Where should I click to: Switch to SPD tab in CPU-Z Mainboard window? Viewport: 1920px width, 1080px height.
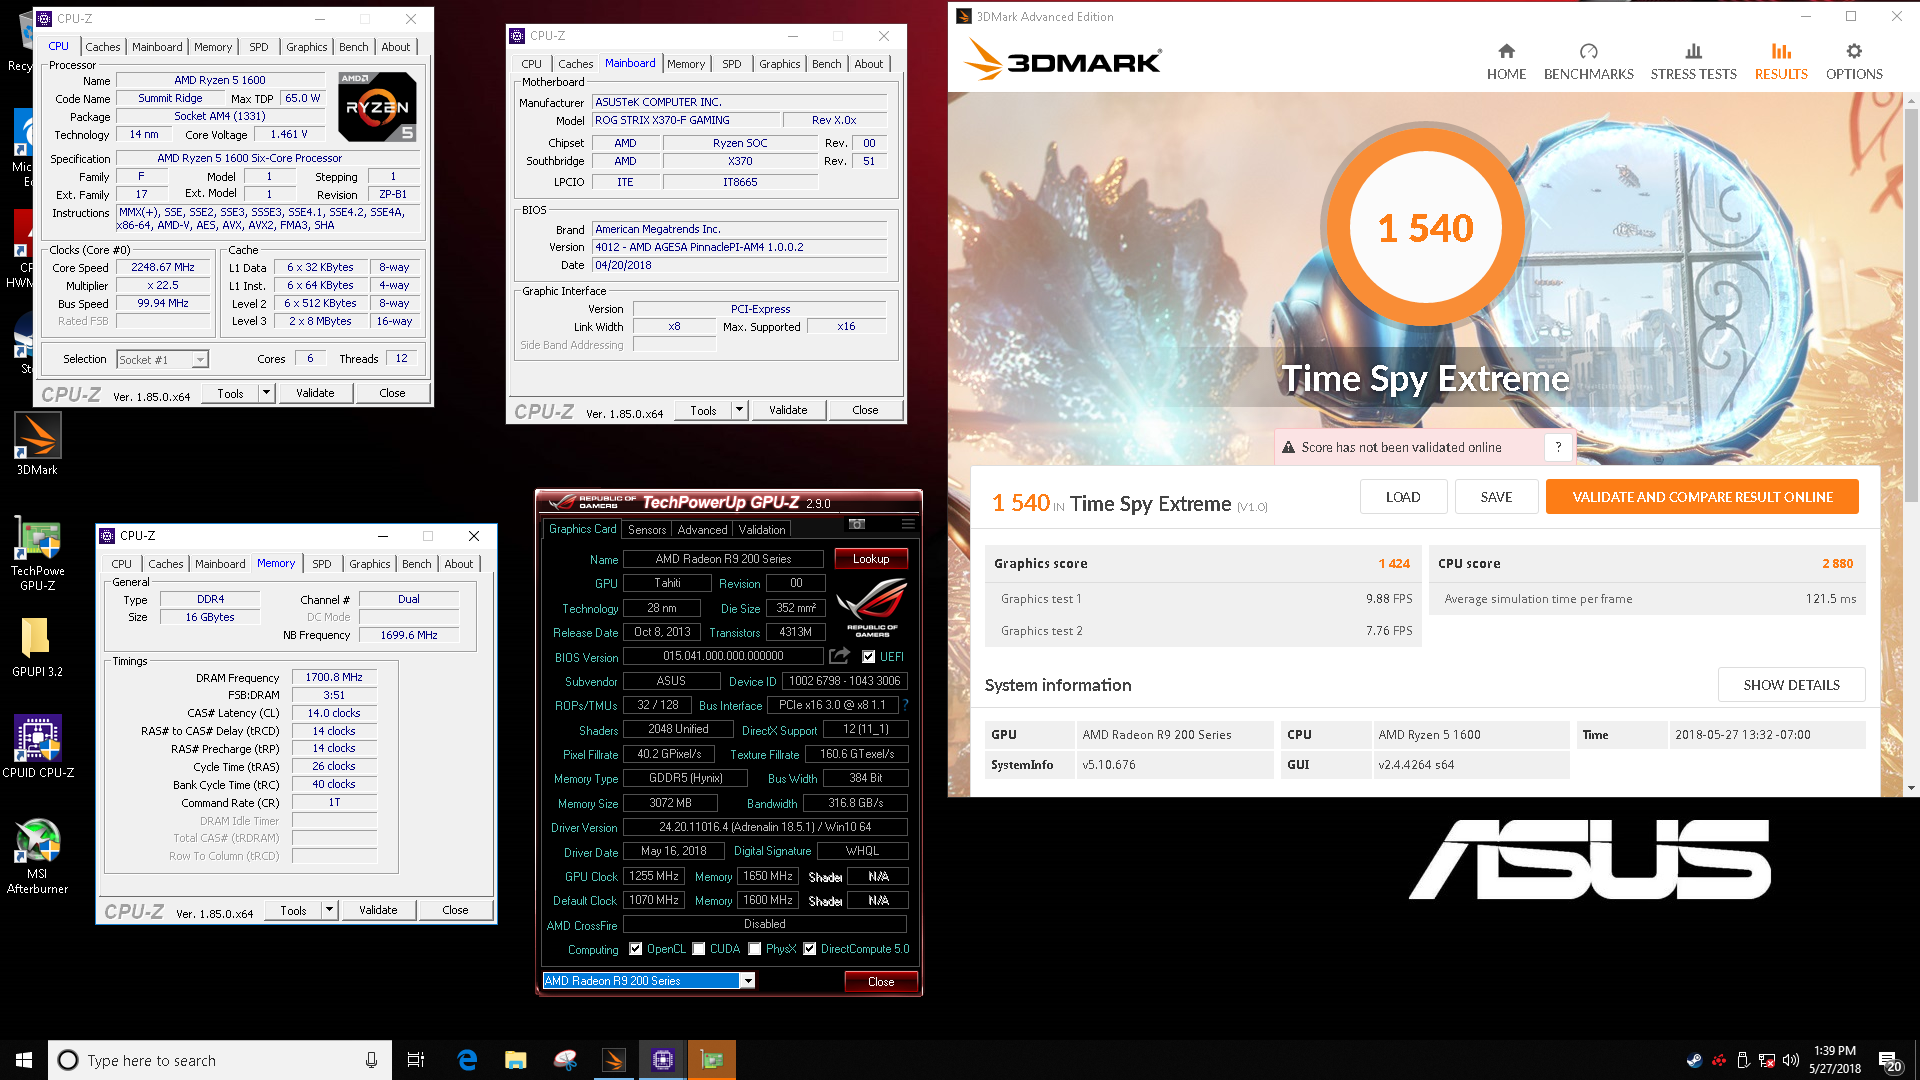coord(732,64)
